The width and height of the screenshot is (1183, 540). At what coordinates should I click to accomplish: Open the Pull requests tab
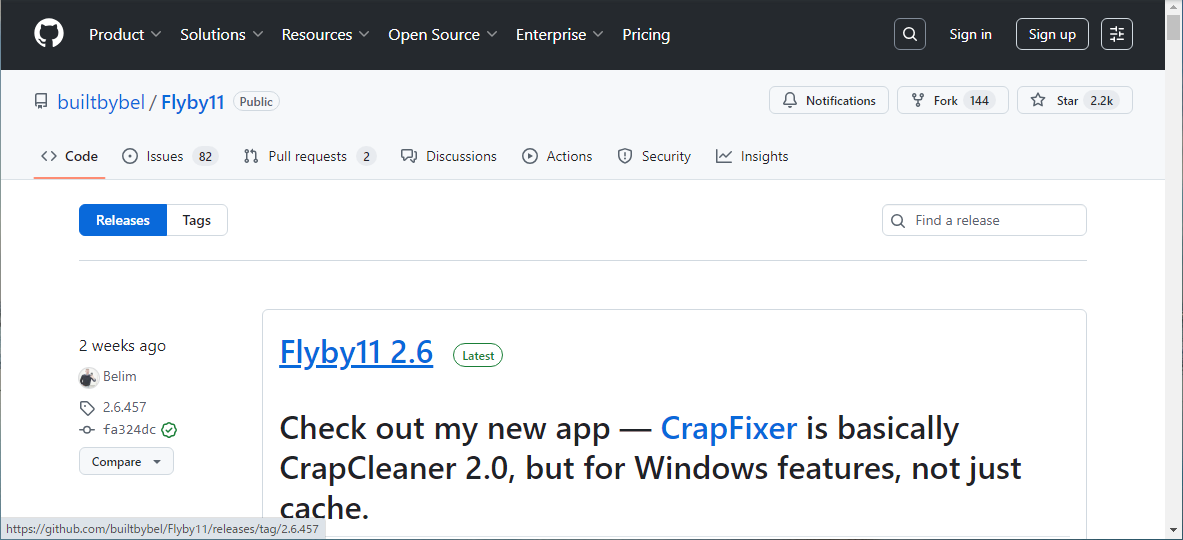[310, 156]
